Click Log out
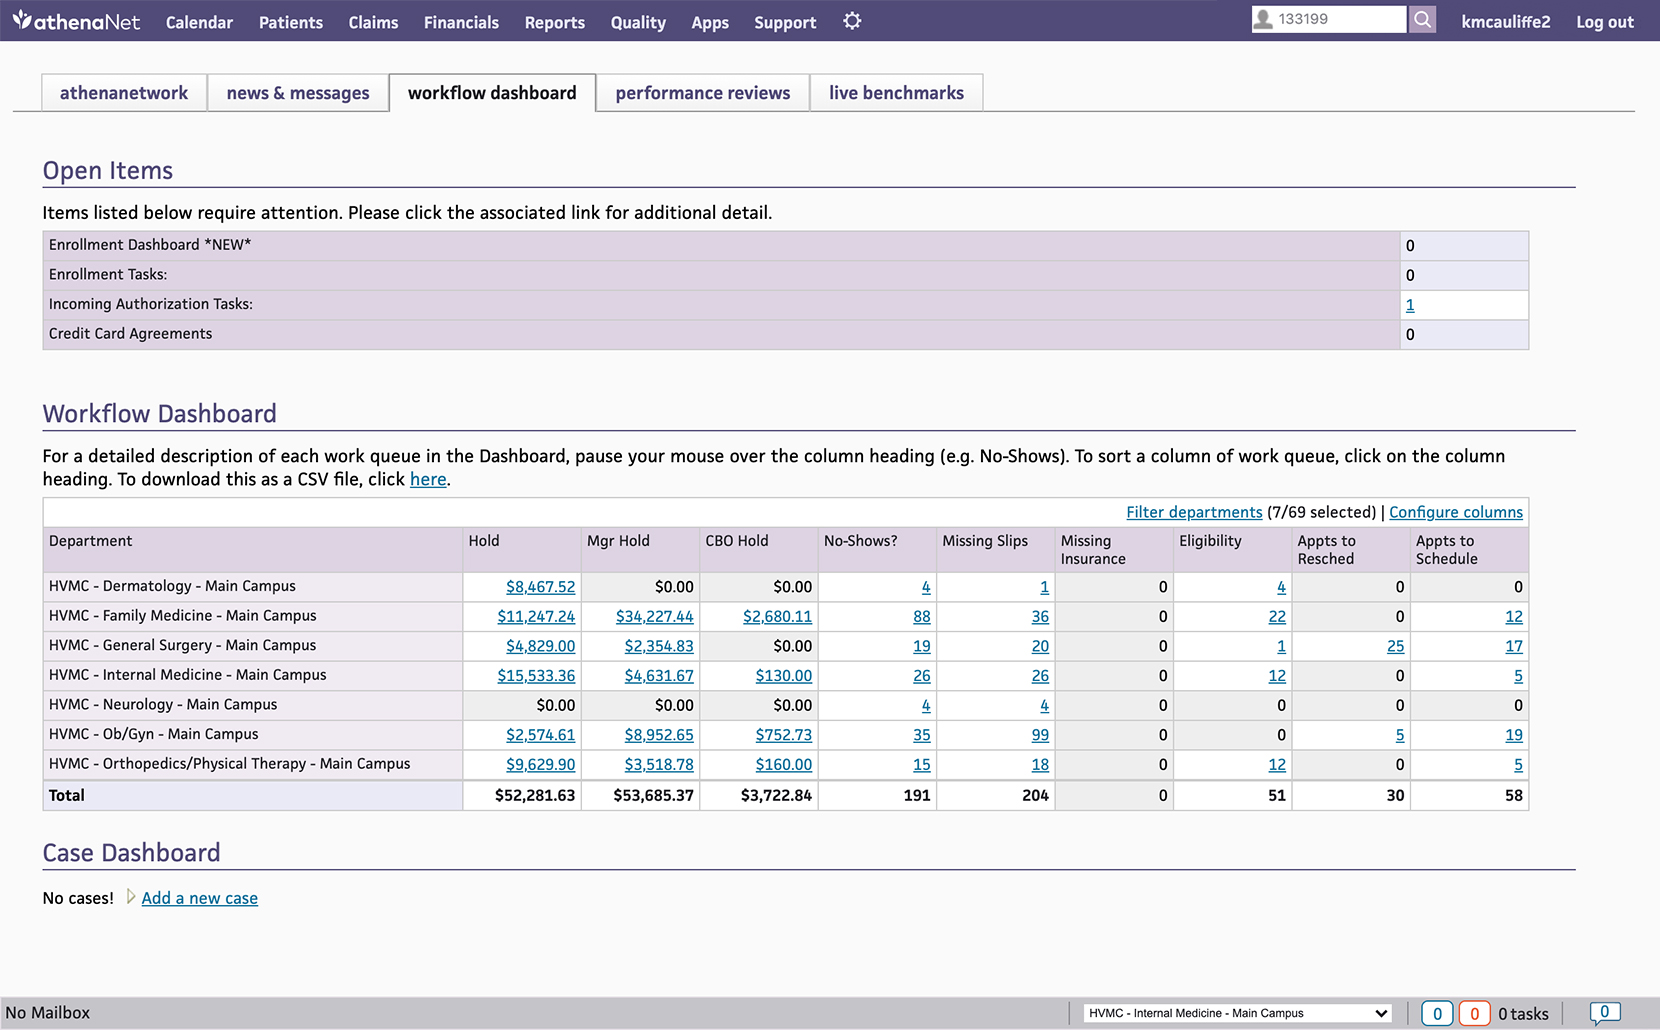 [1605, 22]
